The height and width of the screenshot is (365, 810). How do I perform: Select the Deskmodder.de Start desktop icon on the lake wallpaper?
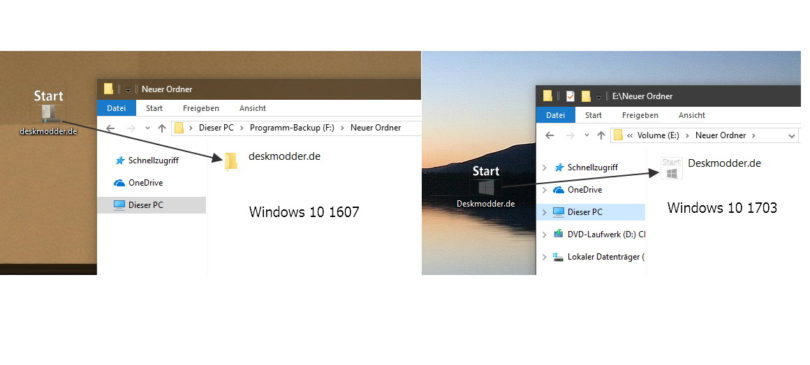[486, 186]
